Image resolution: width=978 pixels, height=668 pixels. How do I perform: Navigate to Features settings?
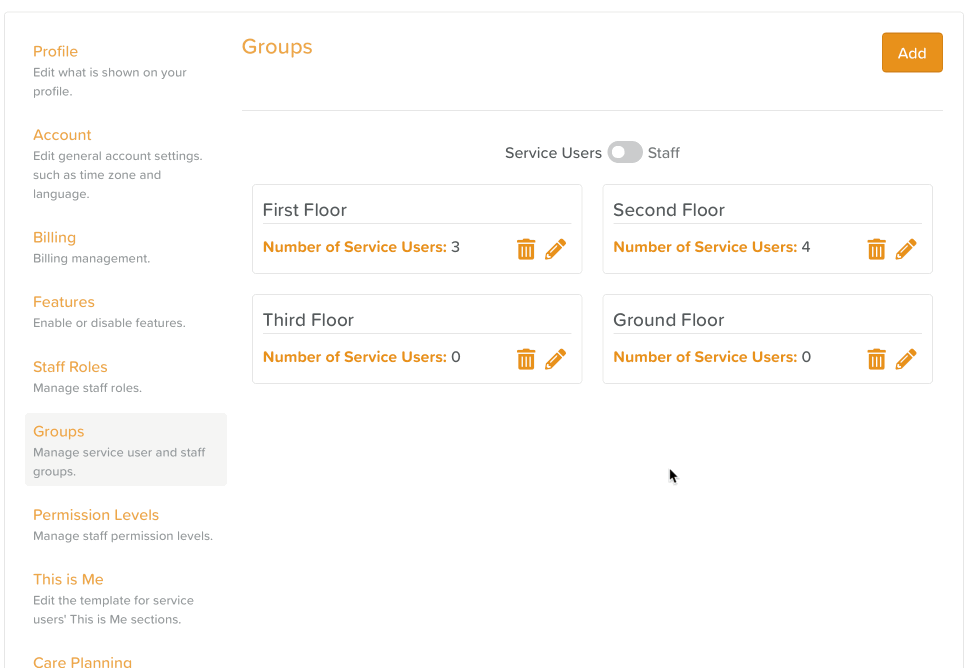pos(64,302)
